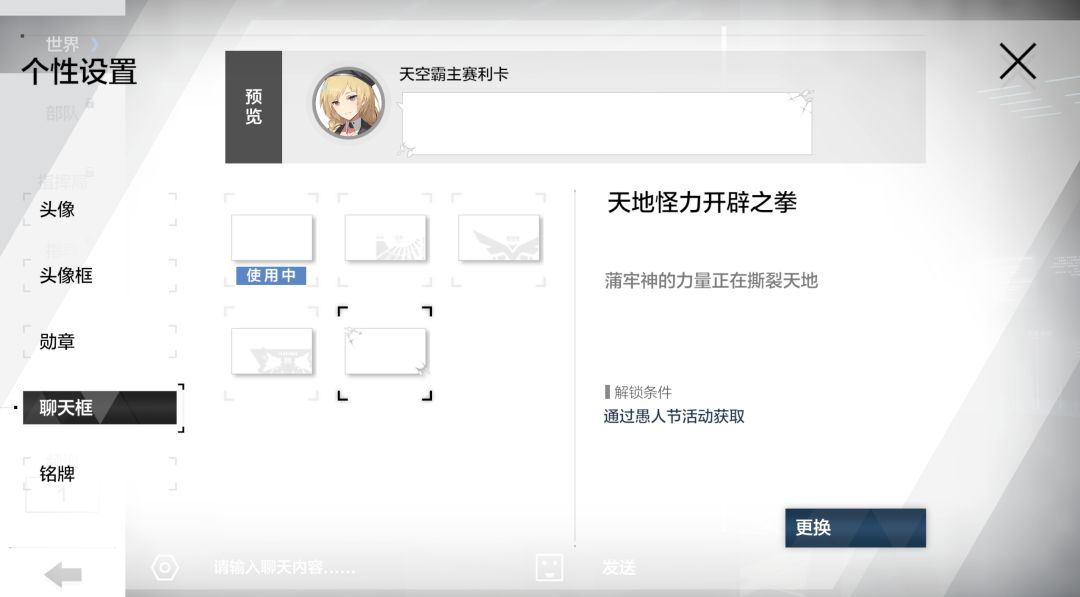This screenshot has height=597, width=1080.
Task: Select the first chat frame in the second row
Action: click(x=271, y=352)
